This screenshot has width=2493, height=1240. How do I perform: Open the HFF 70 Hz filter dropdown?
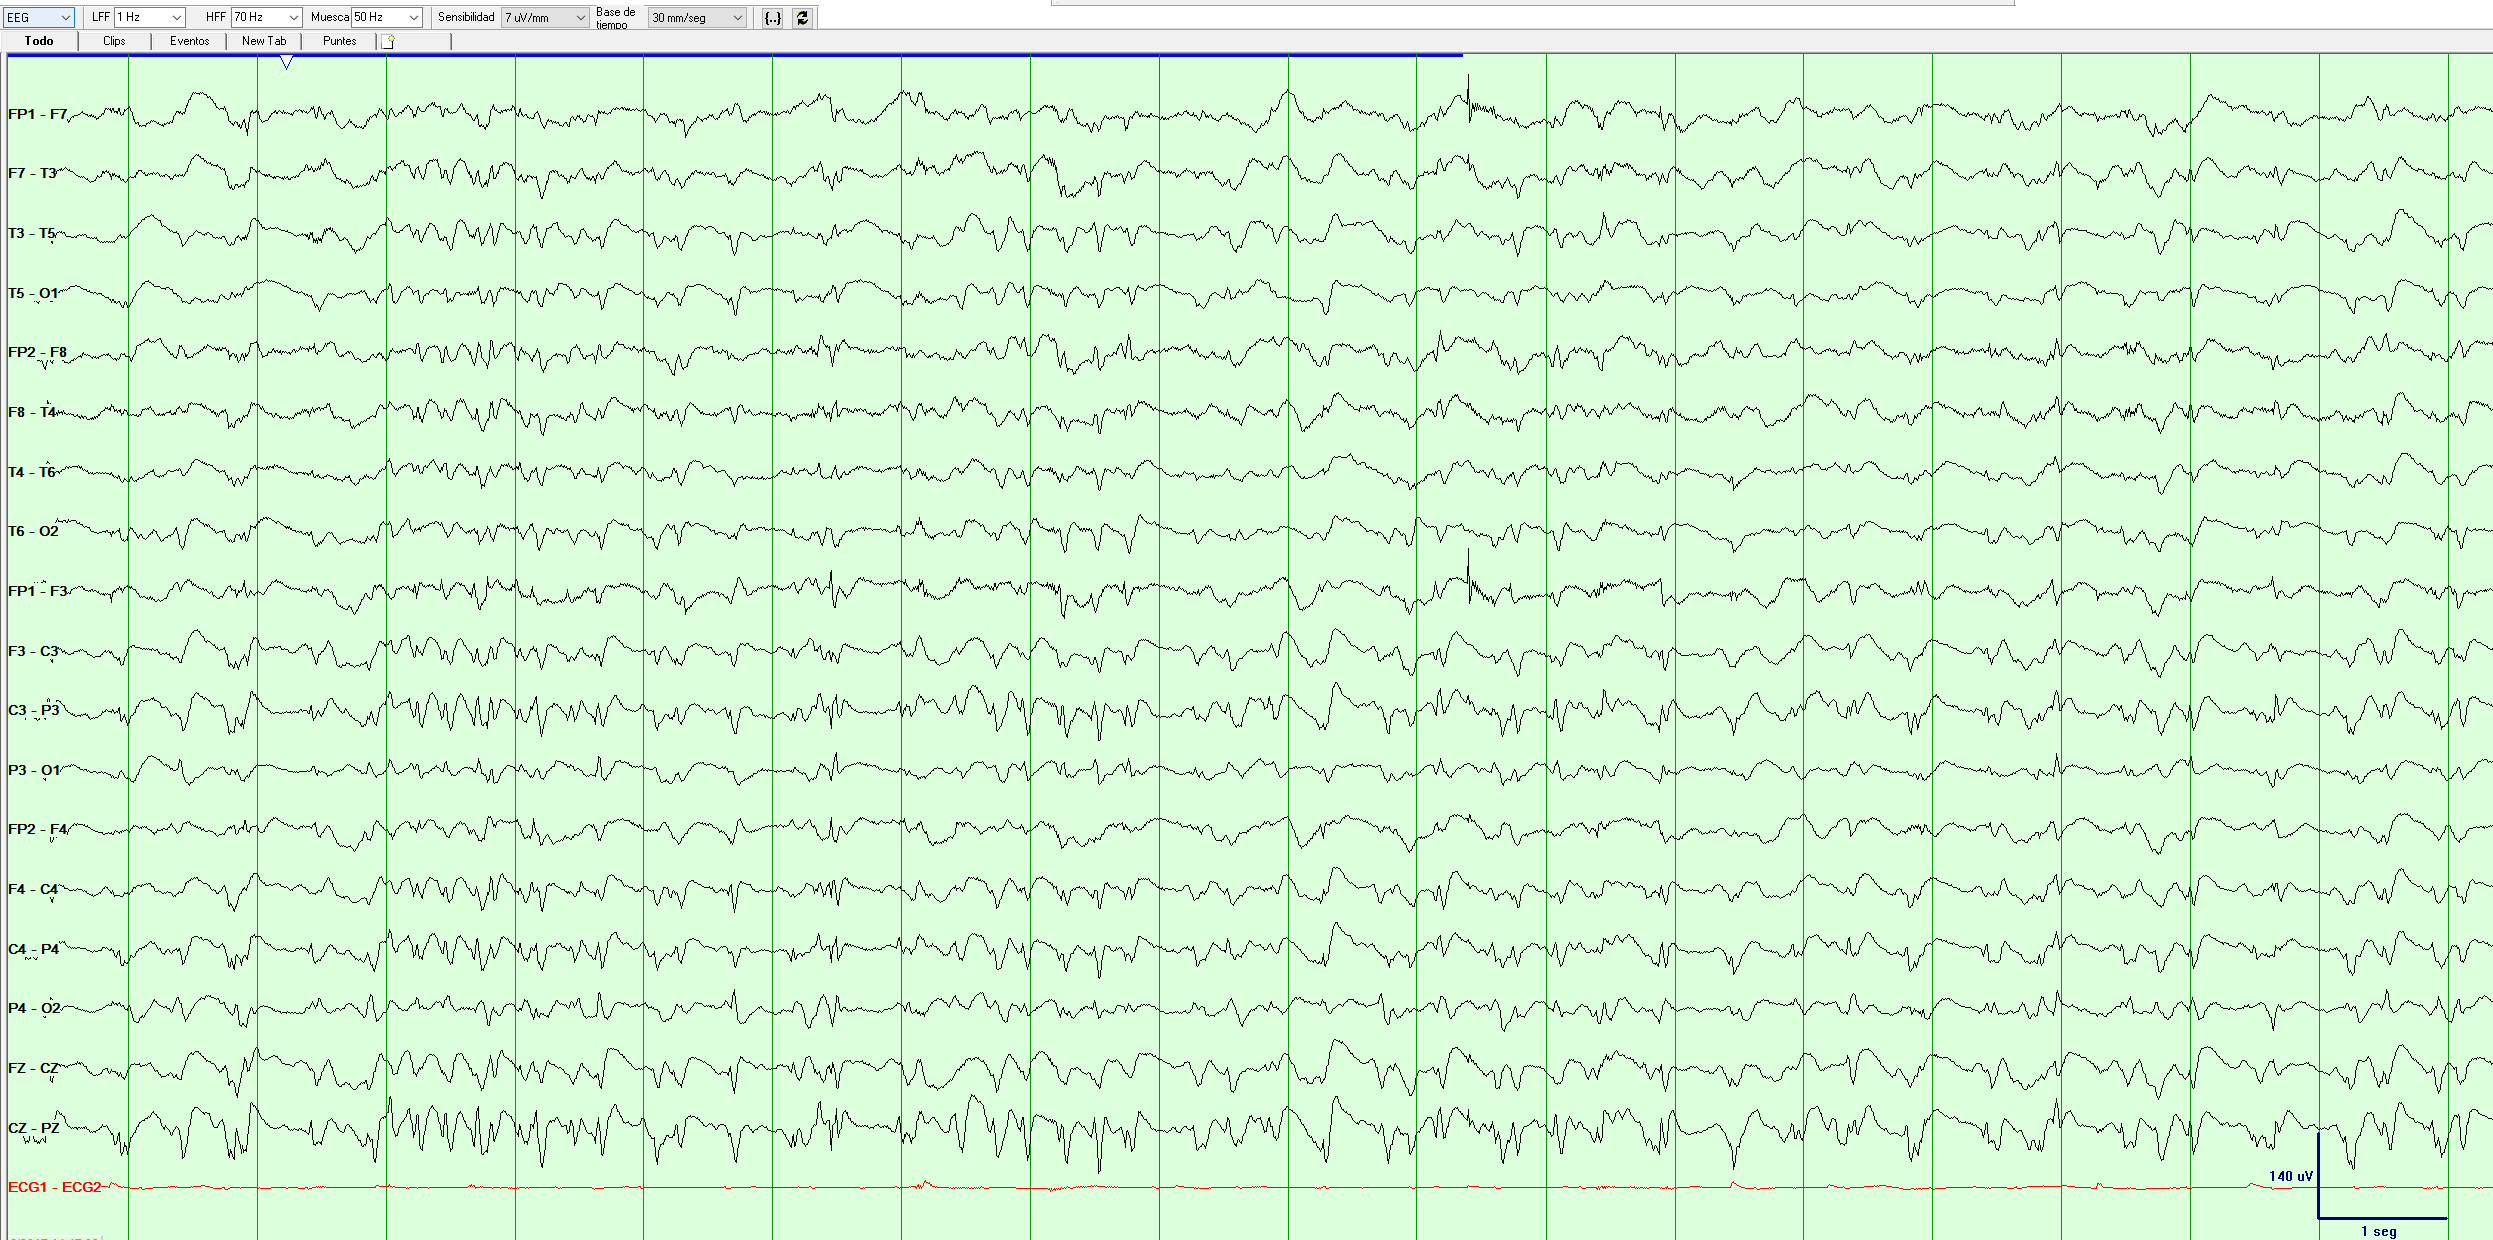266,17
